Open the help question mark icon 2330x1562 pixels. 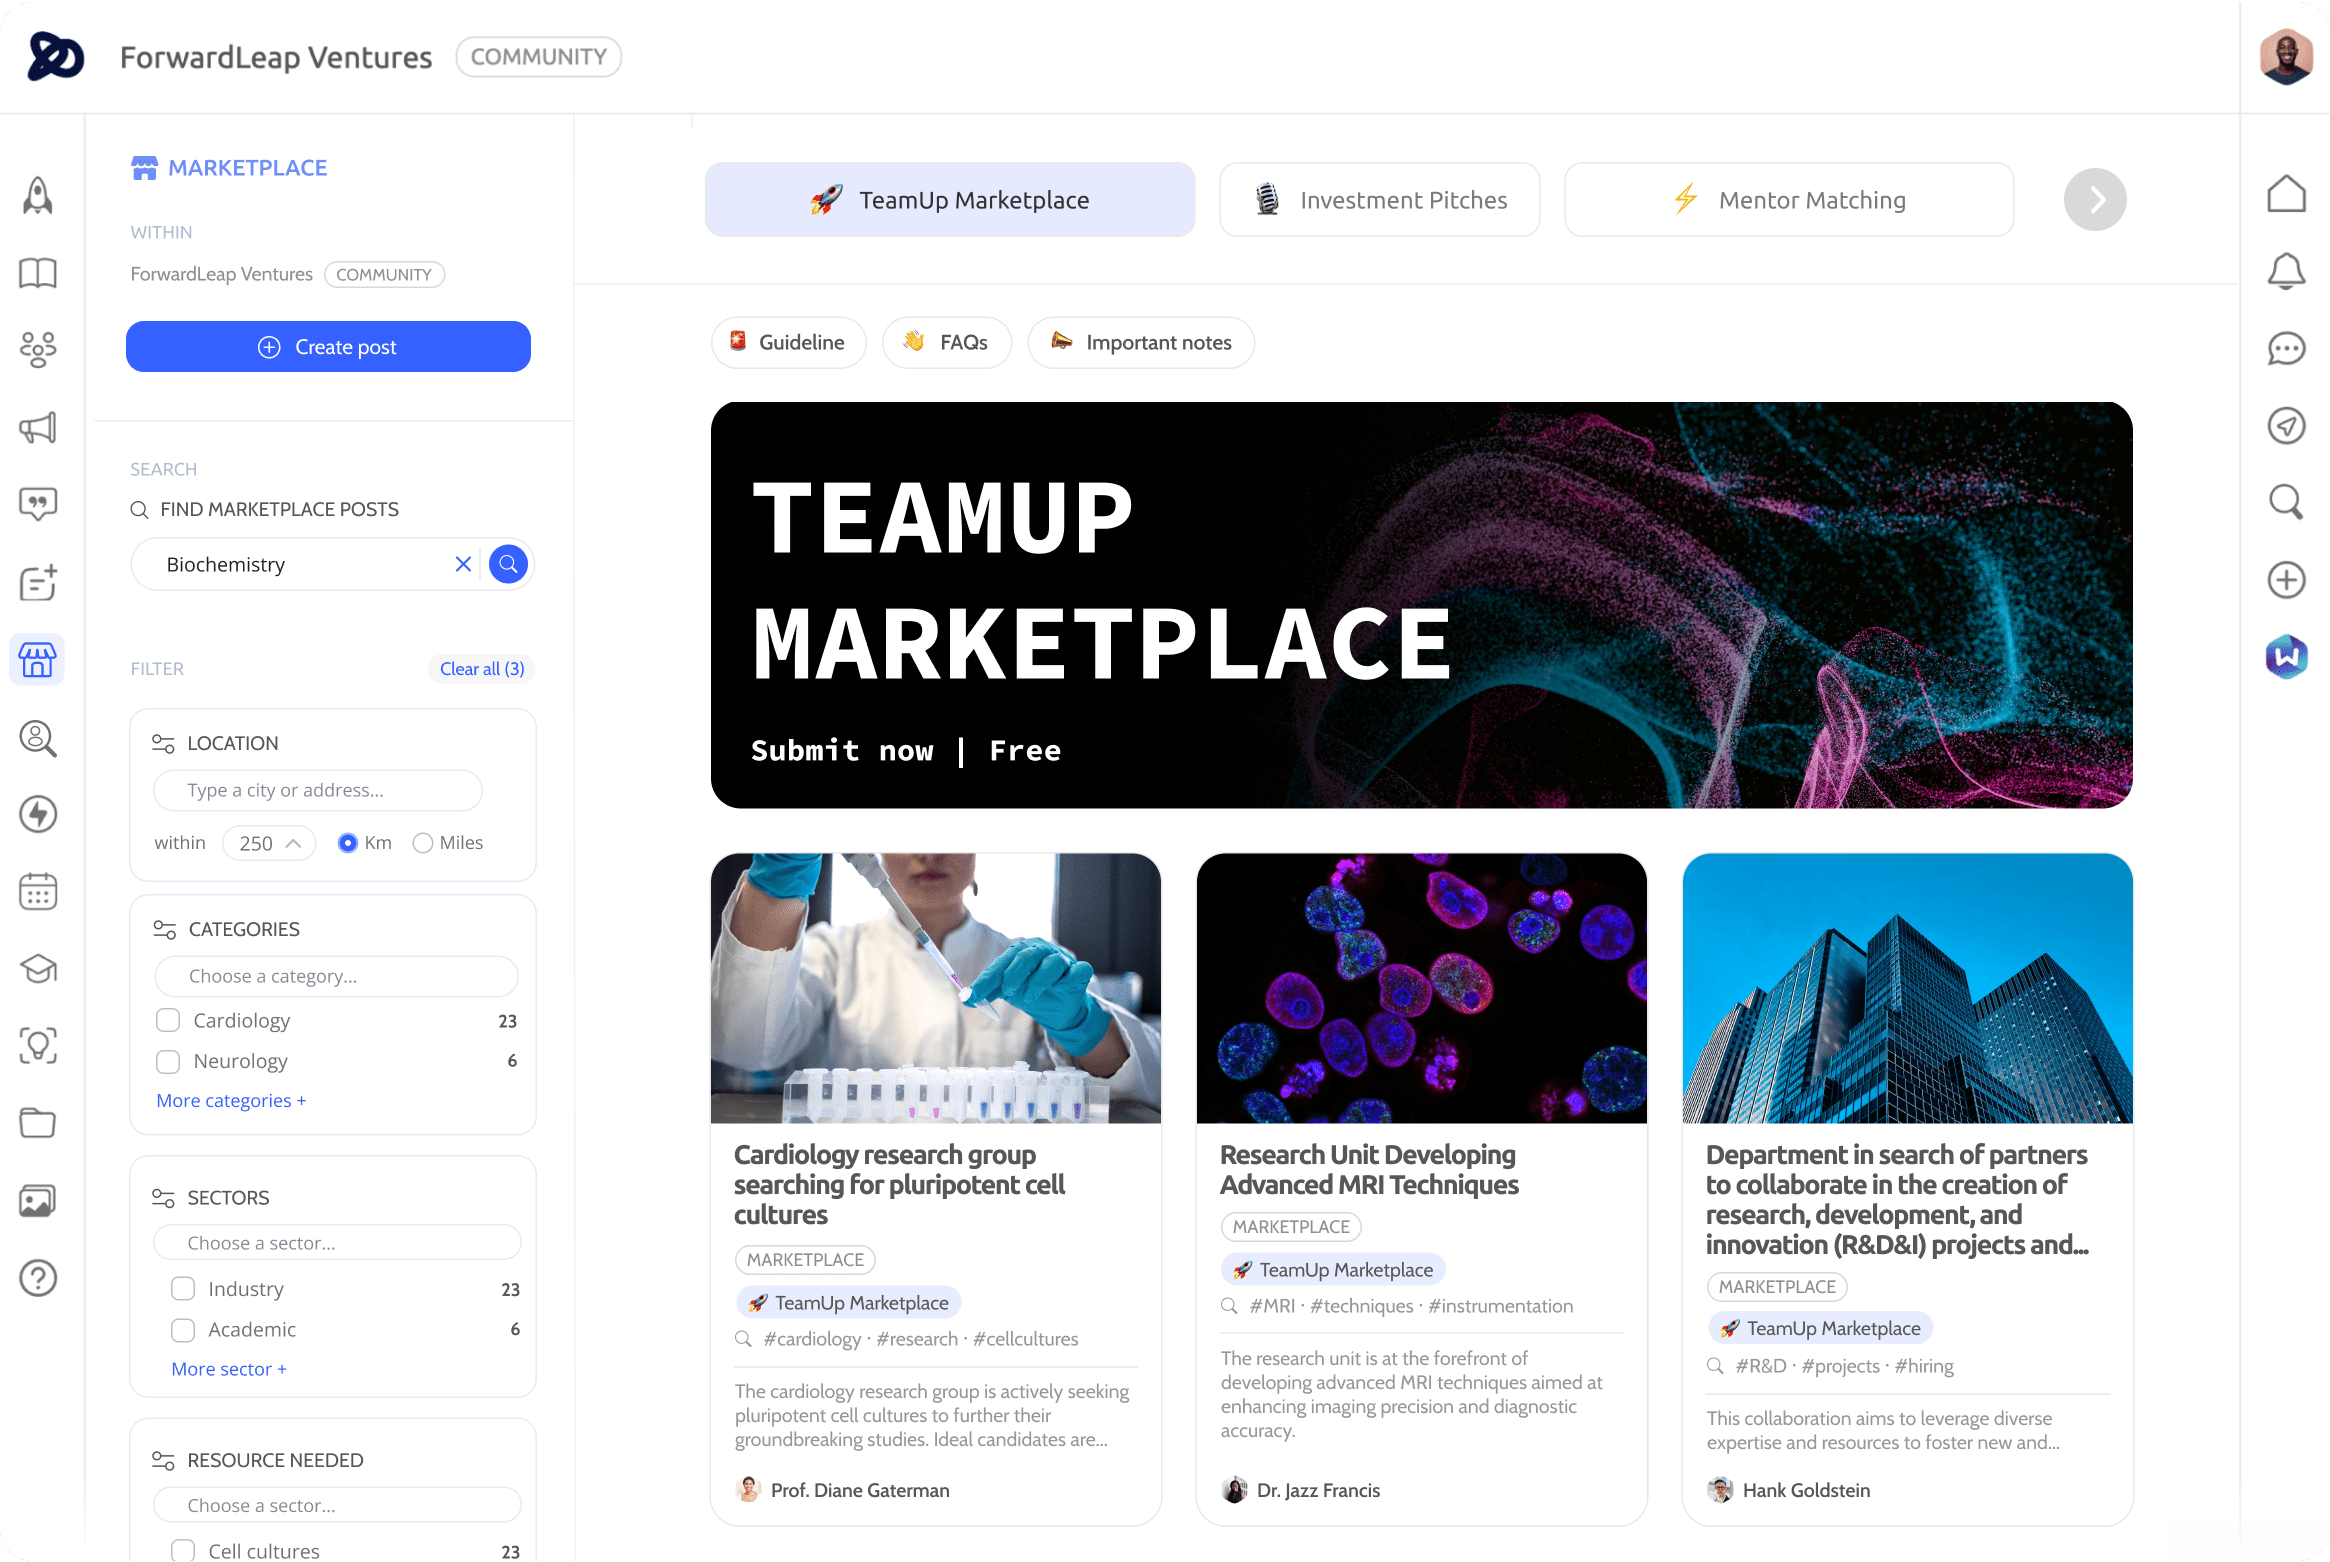coord(38,1277)
